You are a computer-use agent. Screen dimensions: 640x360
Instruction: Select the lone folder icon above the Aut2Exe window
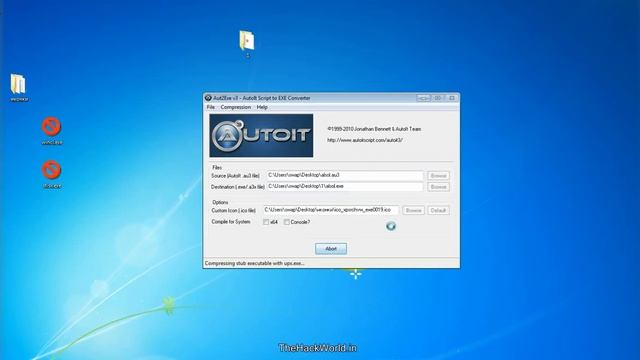[x=247, y=43]
